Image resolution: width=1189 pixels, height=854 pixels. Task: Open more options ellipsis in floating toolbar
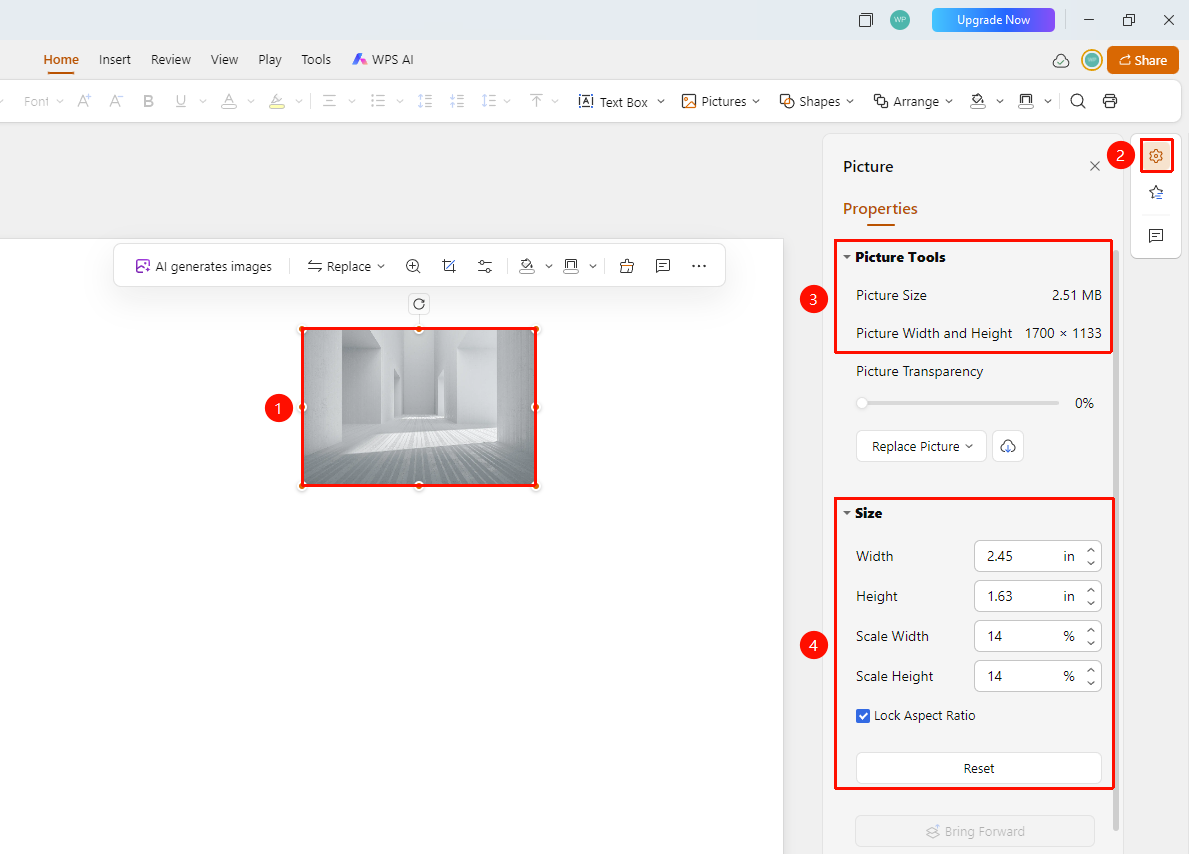pos(699,266)
